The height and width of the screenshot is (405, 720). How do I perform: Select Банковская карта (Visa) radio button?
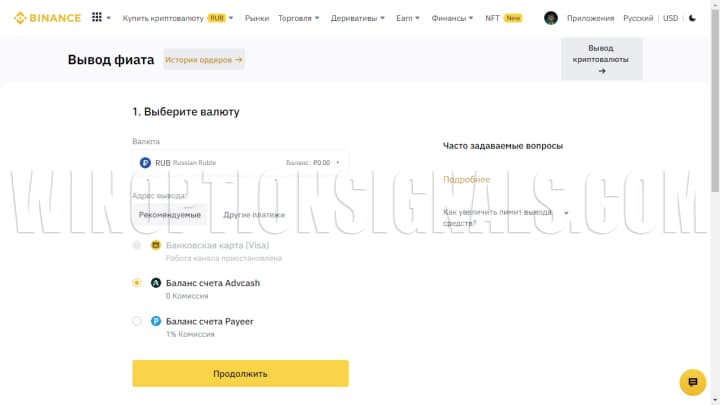137,245
